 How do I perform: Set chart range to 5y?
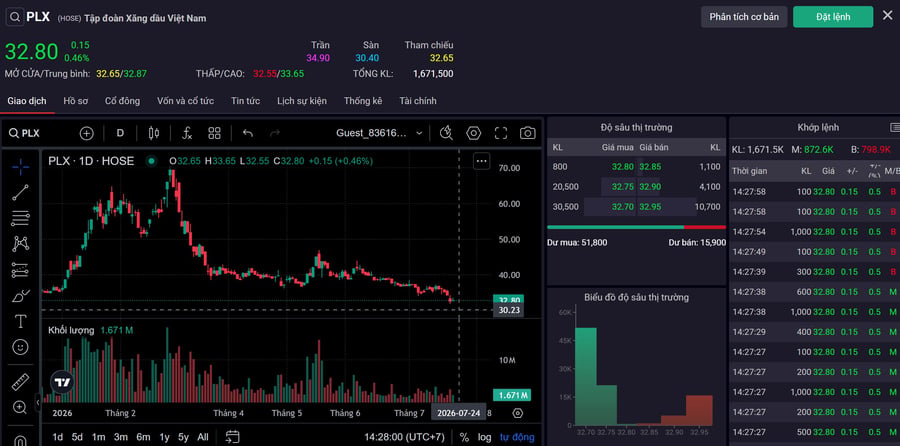pyautogui.click(x=183, y=437)
